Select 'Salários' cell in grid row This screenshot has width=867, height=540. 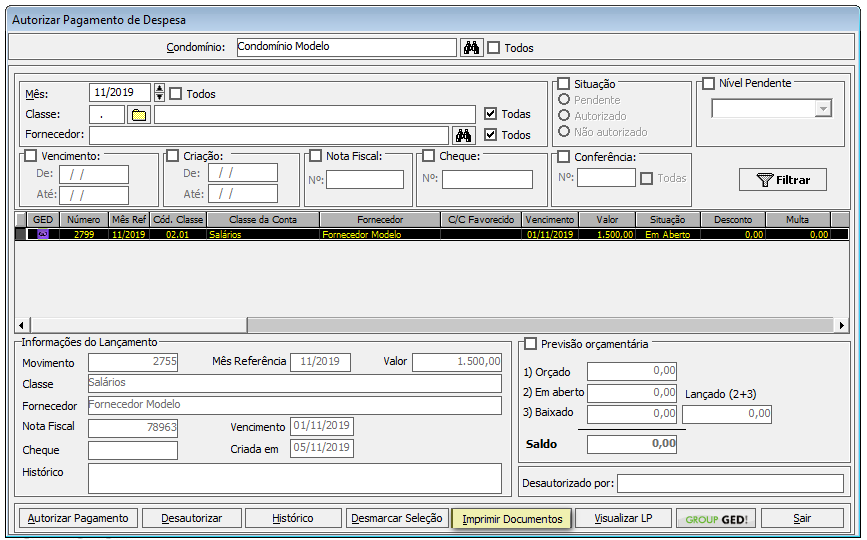click(263, 234)
